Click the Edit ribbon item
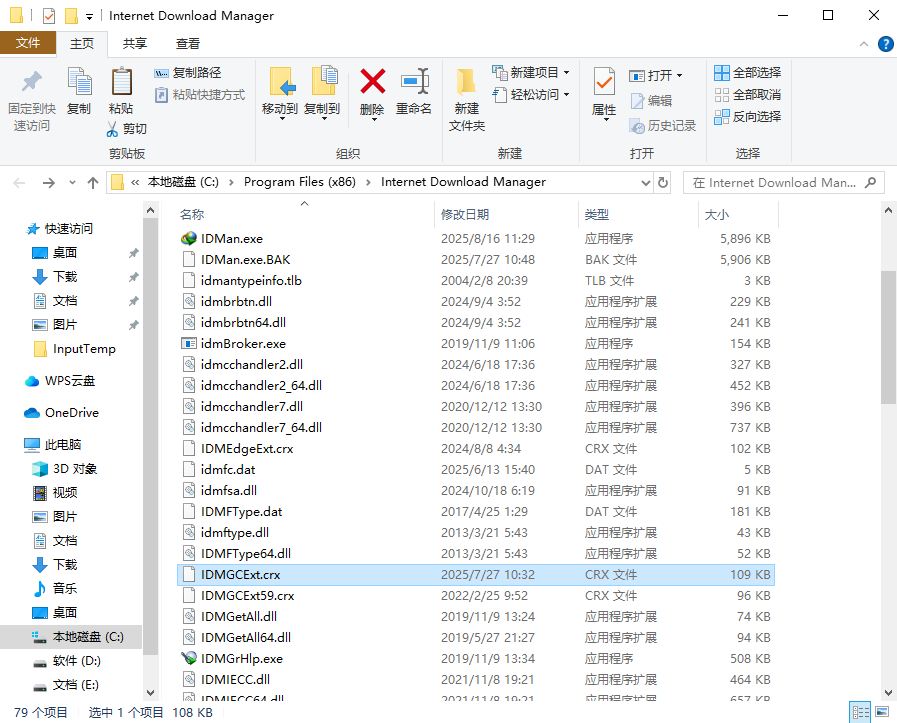 coord(651,101)
